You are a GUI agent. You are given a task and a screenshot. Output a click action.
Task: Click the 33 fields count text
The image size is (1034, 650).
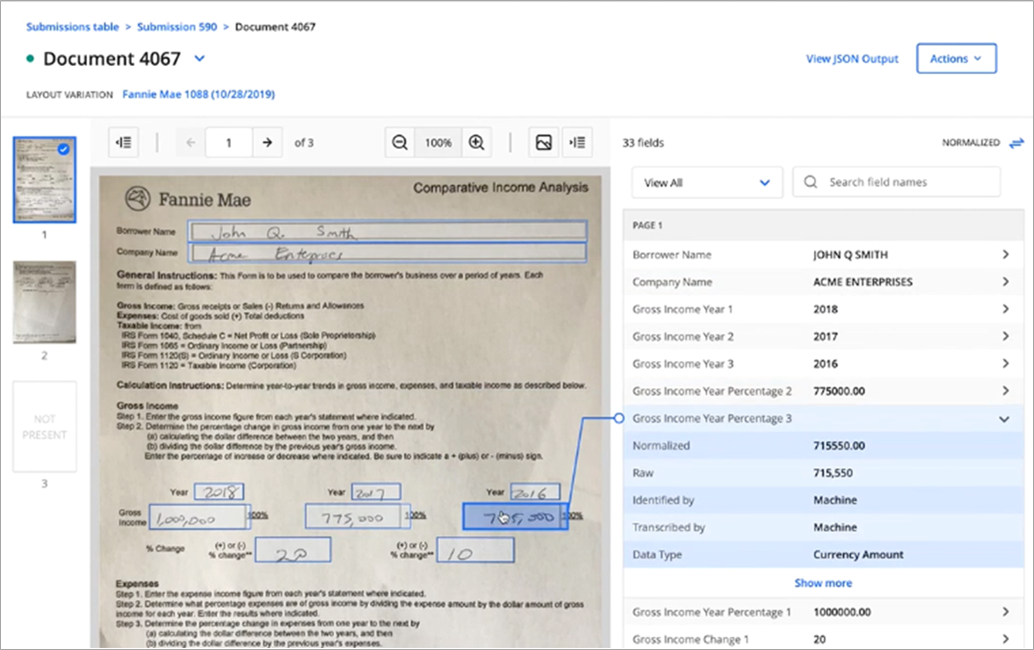tap(643, 142)
